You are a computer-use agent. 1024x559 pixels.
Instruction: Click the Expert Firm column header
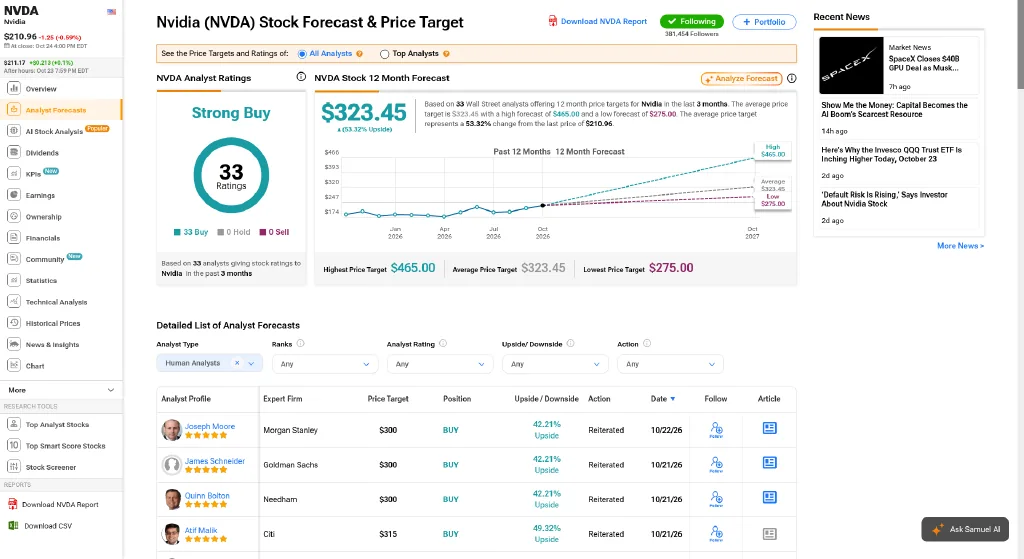tap(283, 398)
